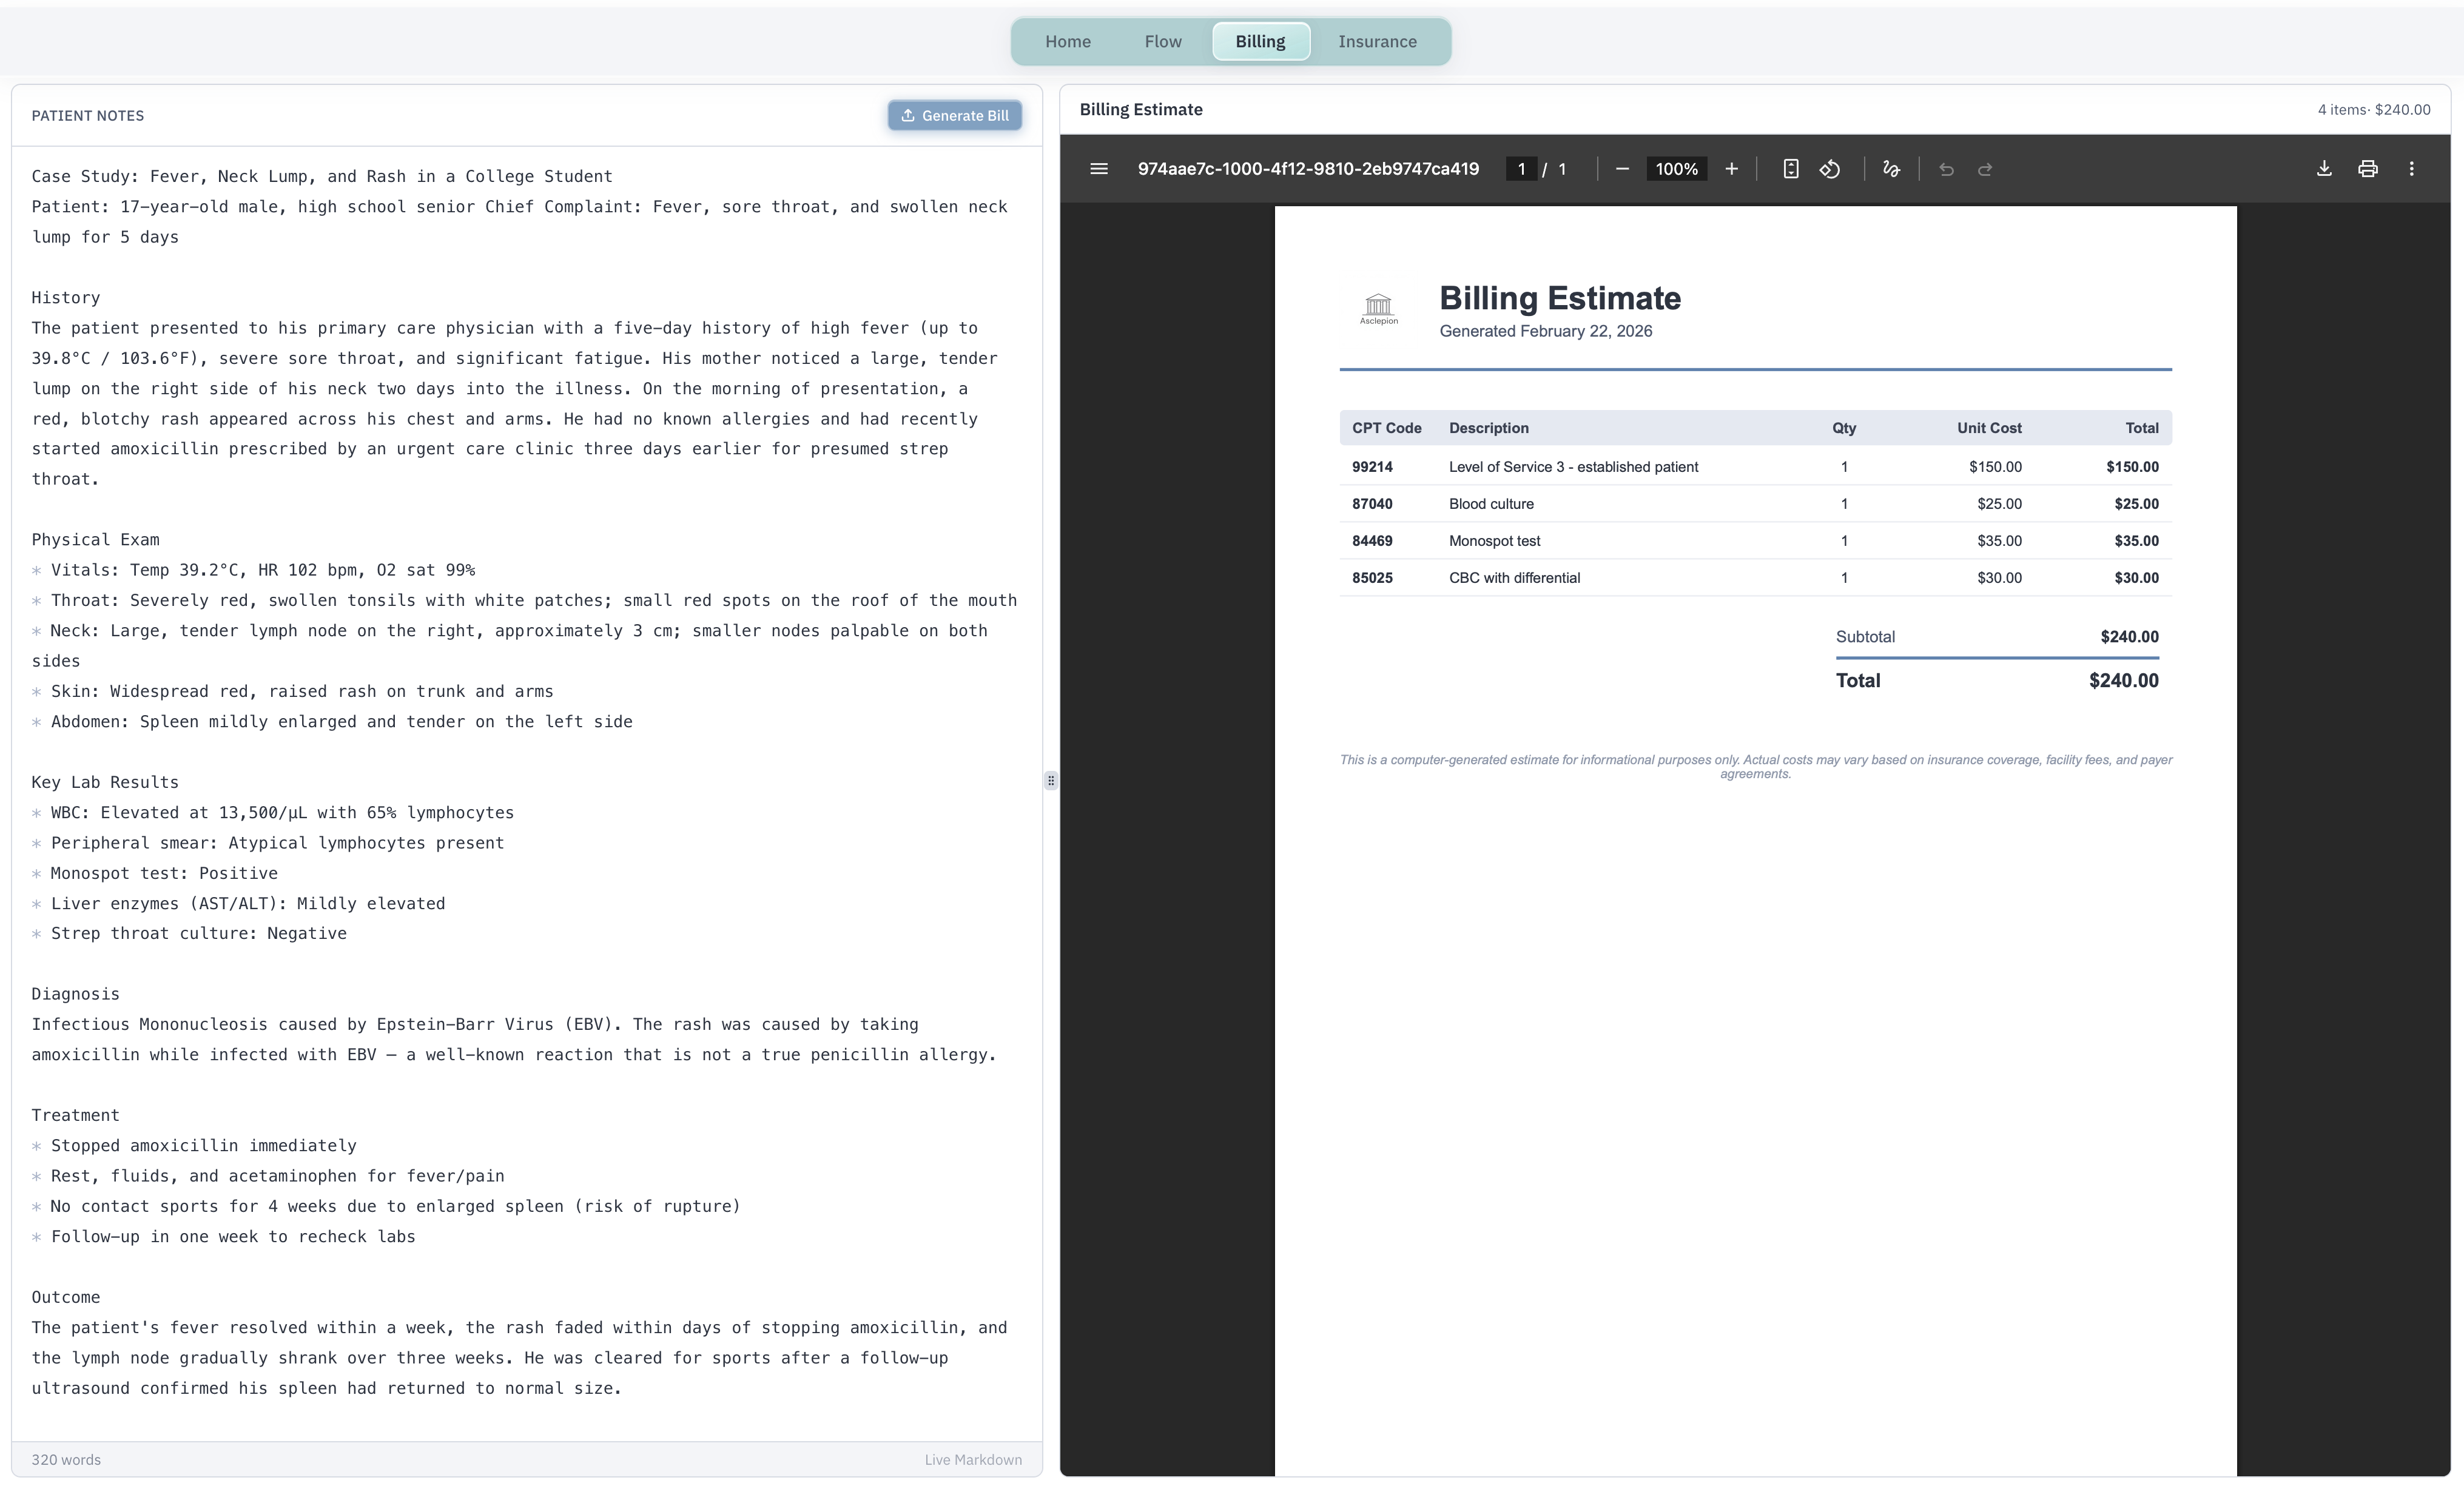Zoom out the PDF with minus icon
The height and width of the screenshot is (1486, 2464).
(x=1622, y=169)
